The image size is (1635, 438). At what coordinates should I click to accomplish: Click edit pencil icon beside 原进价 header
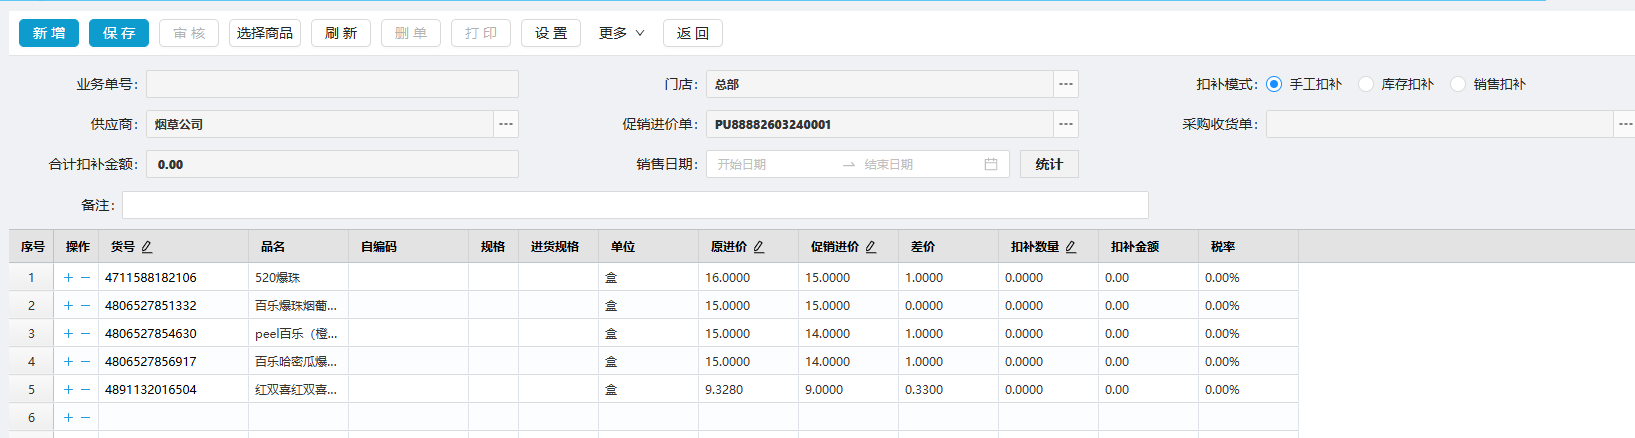point(759,247)
